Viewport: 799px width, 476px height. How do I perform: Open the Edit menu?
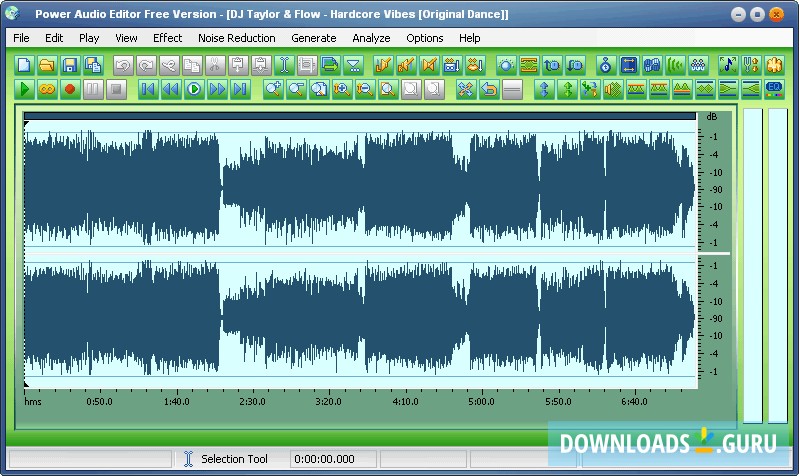(x=54, y=38)
